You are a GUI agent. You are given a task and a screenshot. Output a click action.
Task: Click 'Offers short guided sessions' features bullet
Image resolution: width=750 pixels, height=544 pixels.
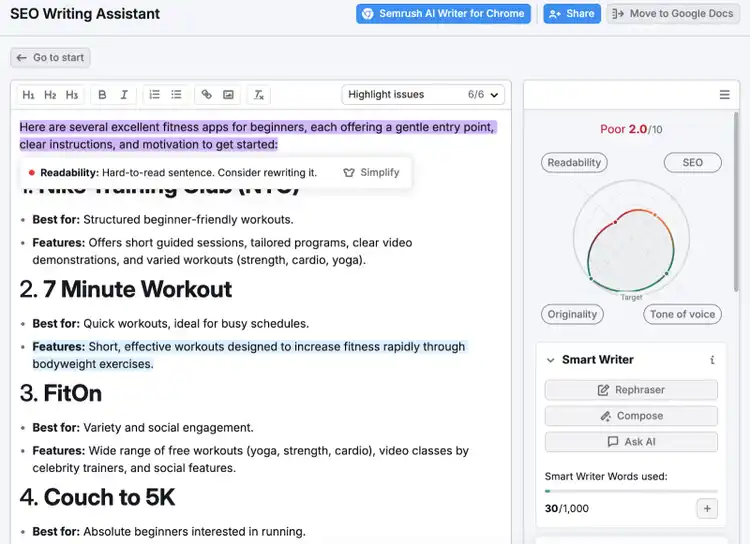pyautogui.click(x=222, y=251)
